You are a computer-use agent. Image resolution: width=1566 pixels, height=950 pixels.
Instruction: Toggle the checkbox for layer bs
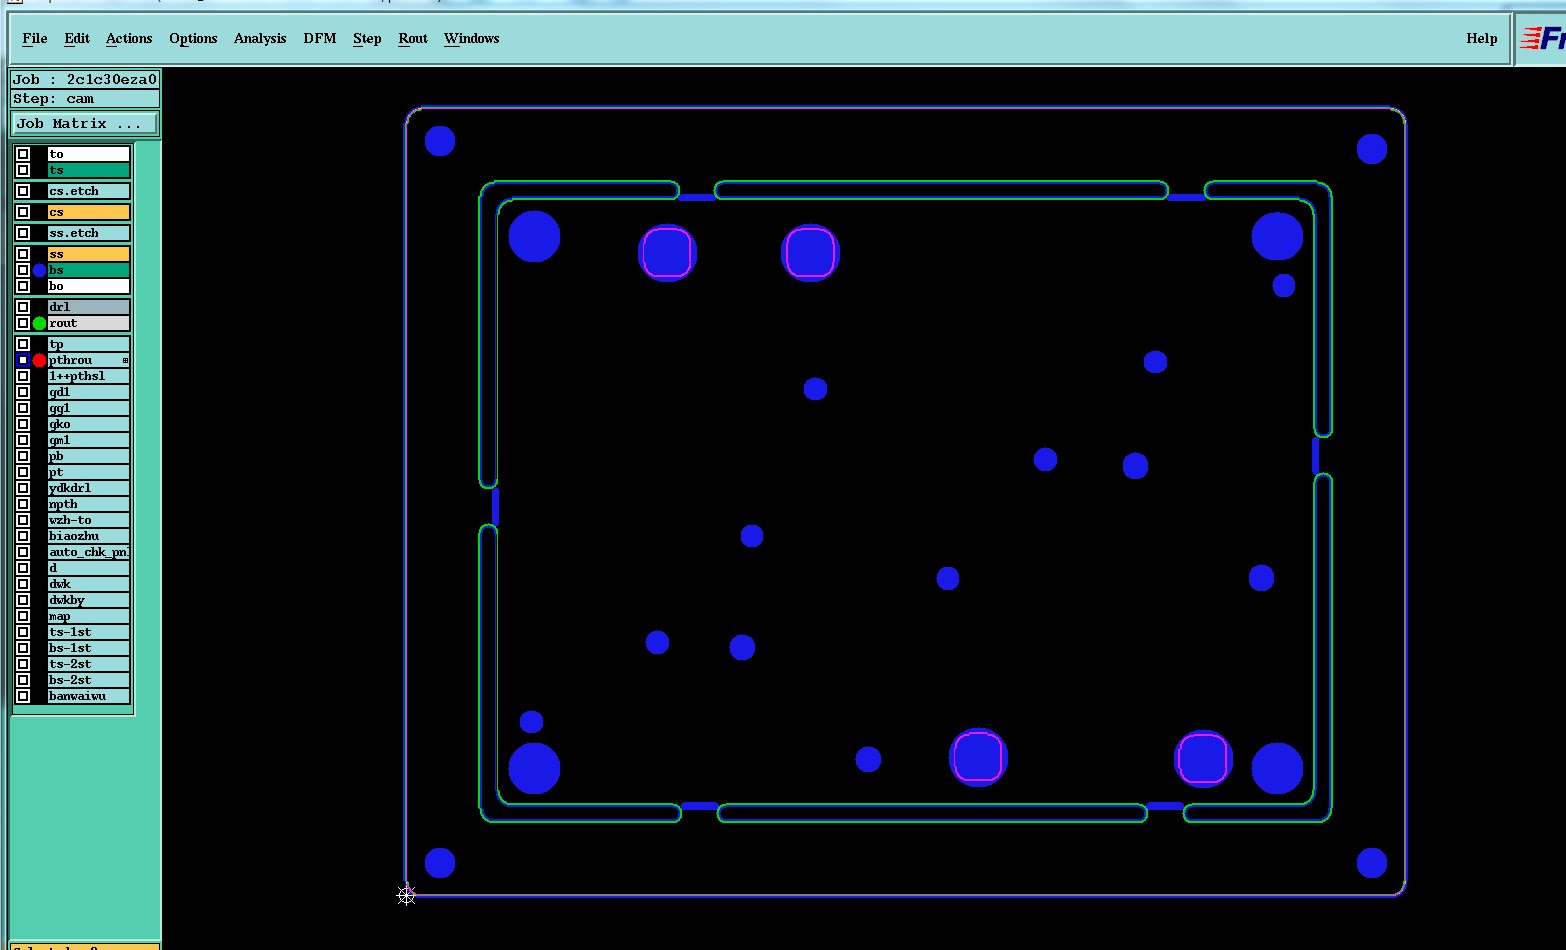pos(23,270)
